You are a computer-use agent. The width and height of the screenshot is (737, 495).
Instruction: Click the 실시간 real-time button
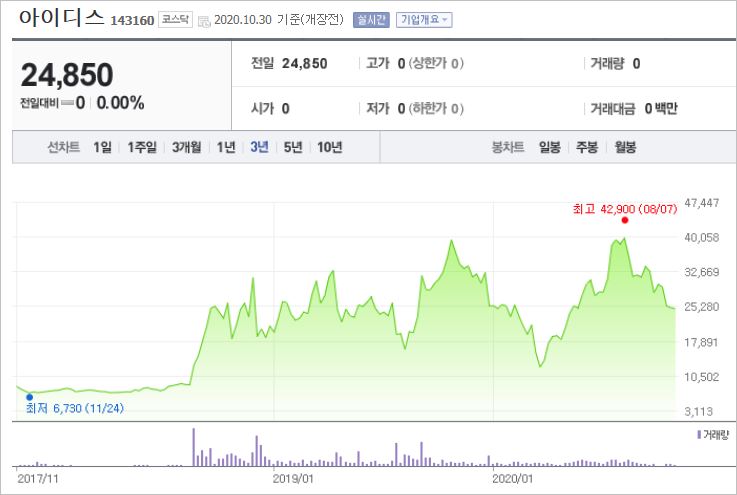coord(371,20)
